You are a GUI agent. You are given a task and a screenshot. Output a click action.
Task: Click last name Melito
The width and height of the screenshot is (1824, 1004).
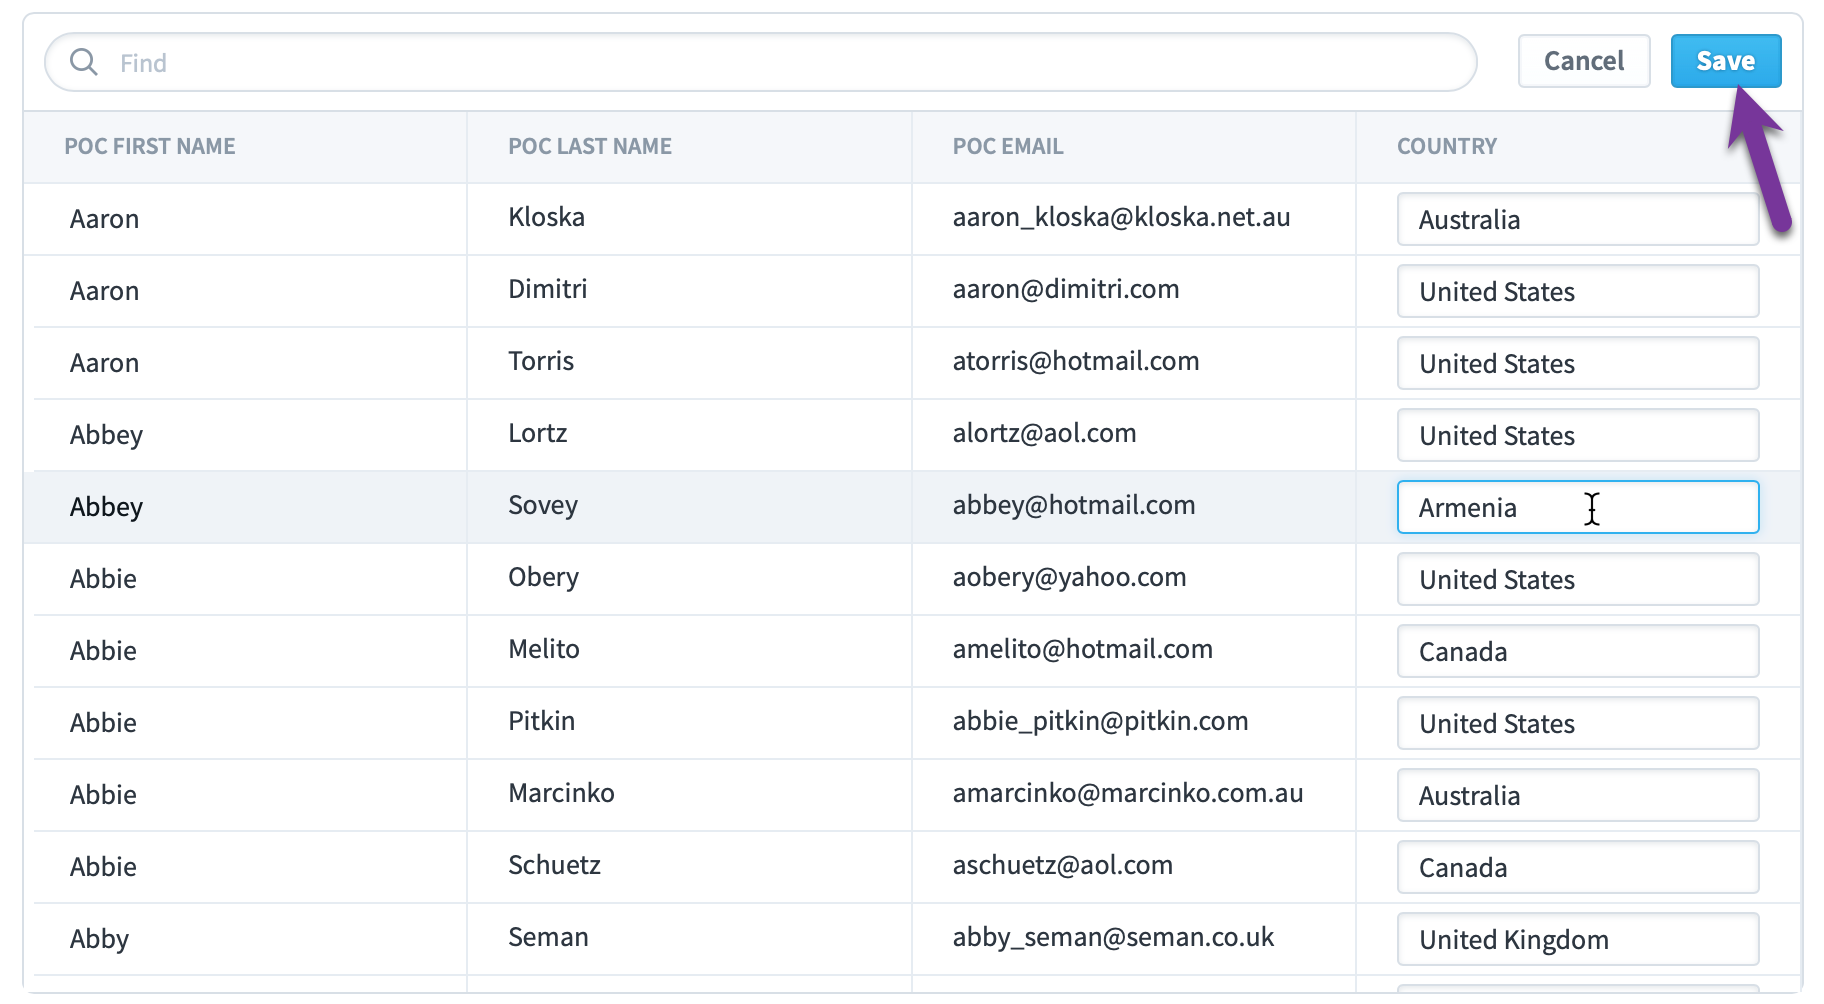[x=544, y=649]
